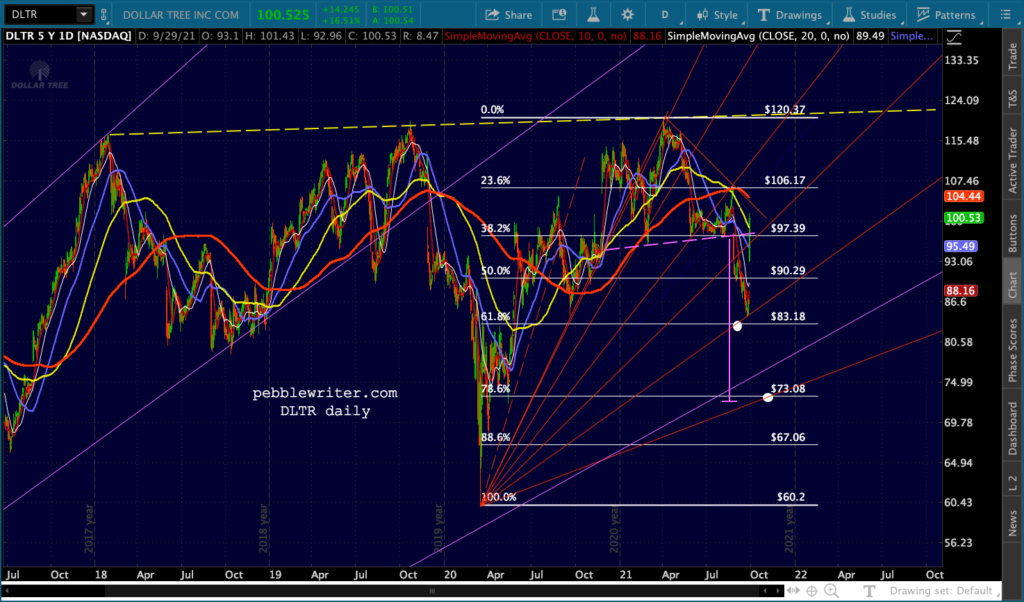Click the last price 100.525

[283, 14]
